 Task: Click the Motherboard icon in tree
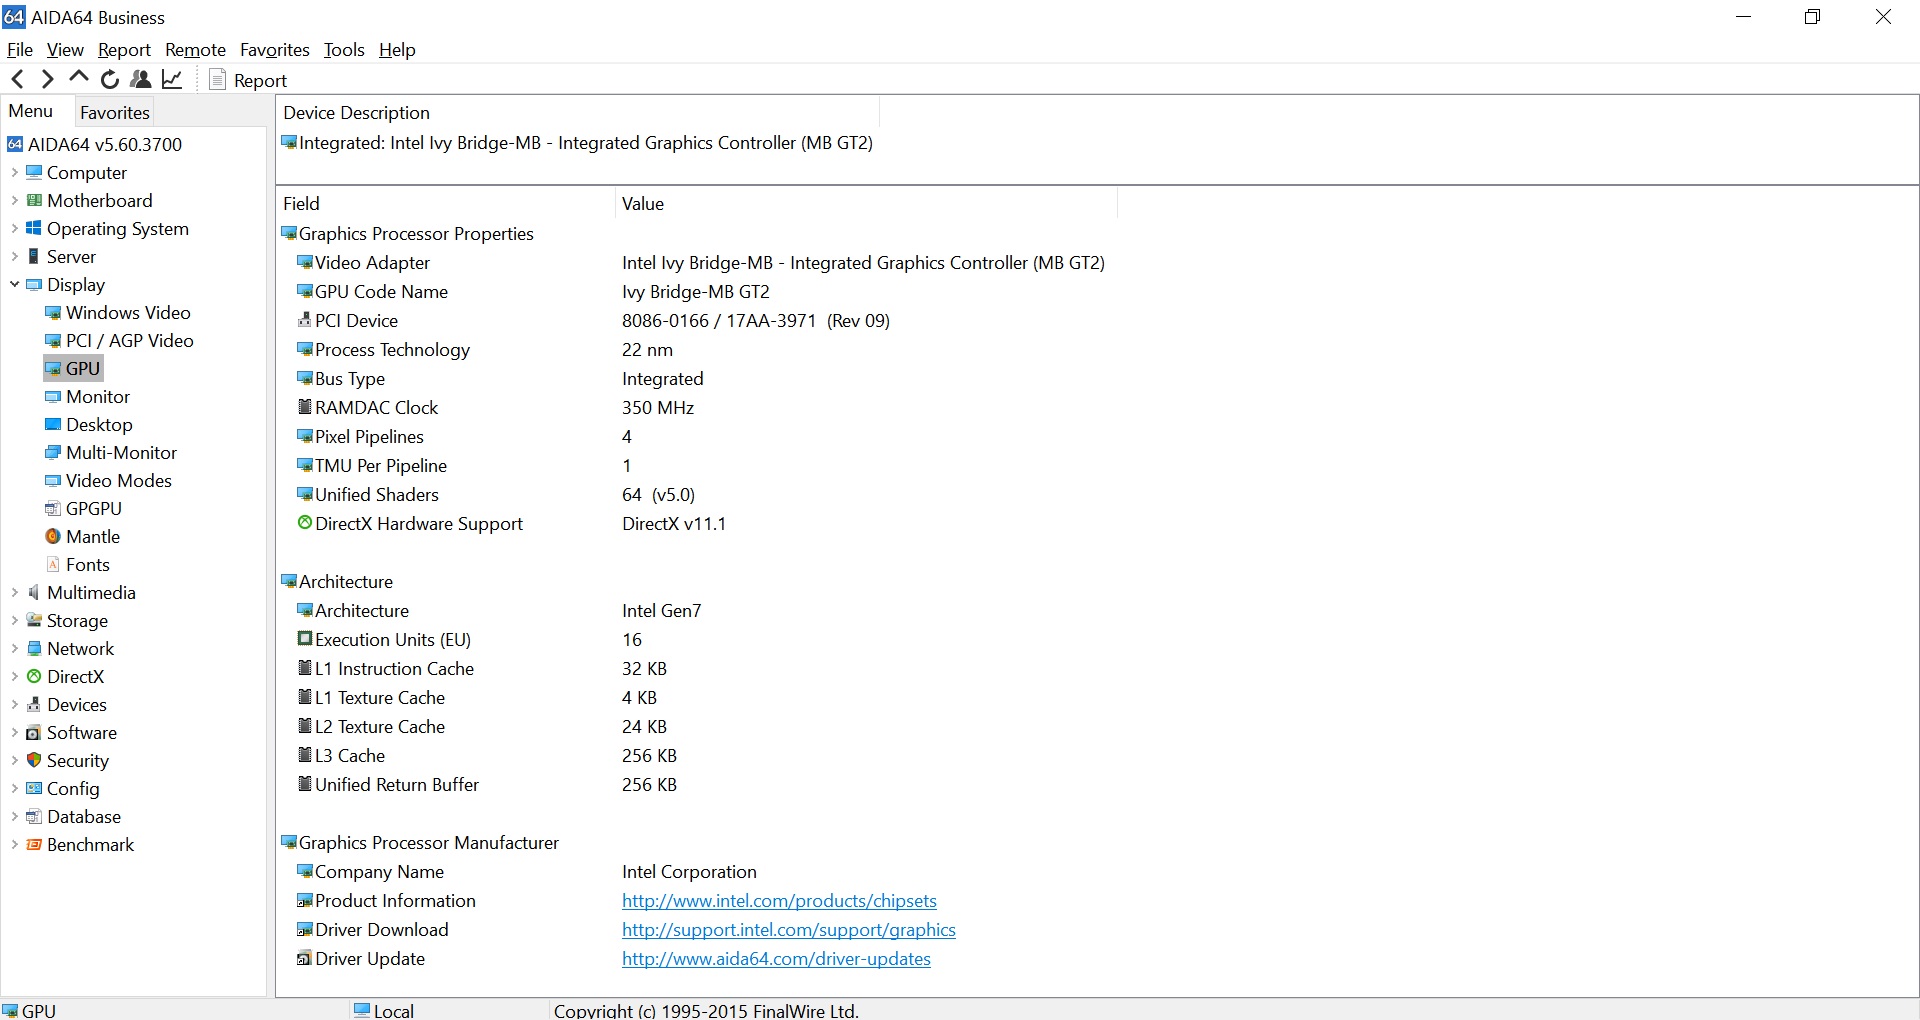(x=34, y=200)
